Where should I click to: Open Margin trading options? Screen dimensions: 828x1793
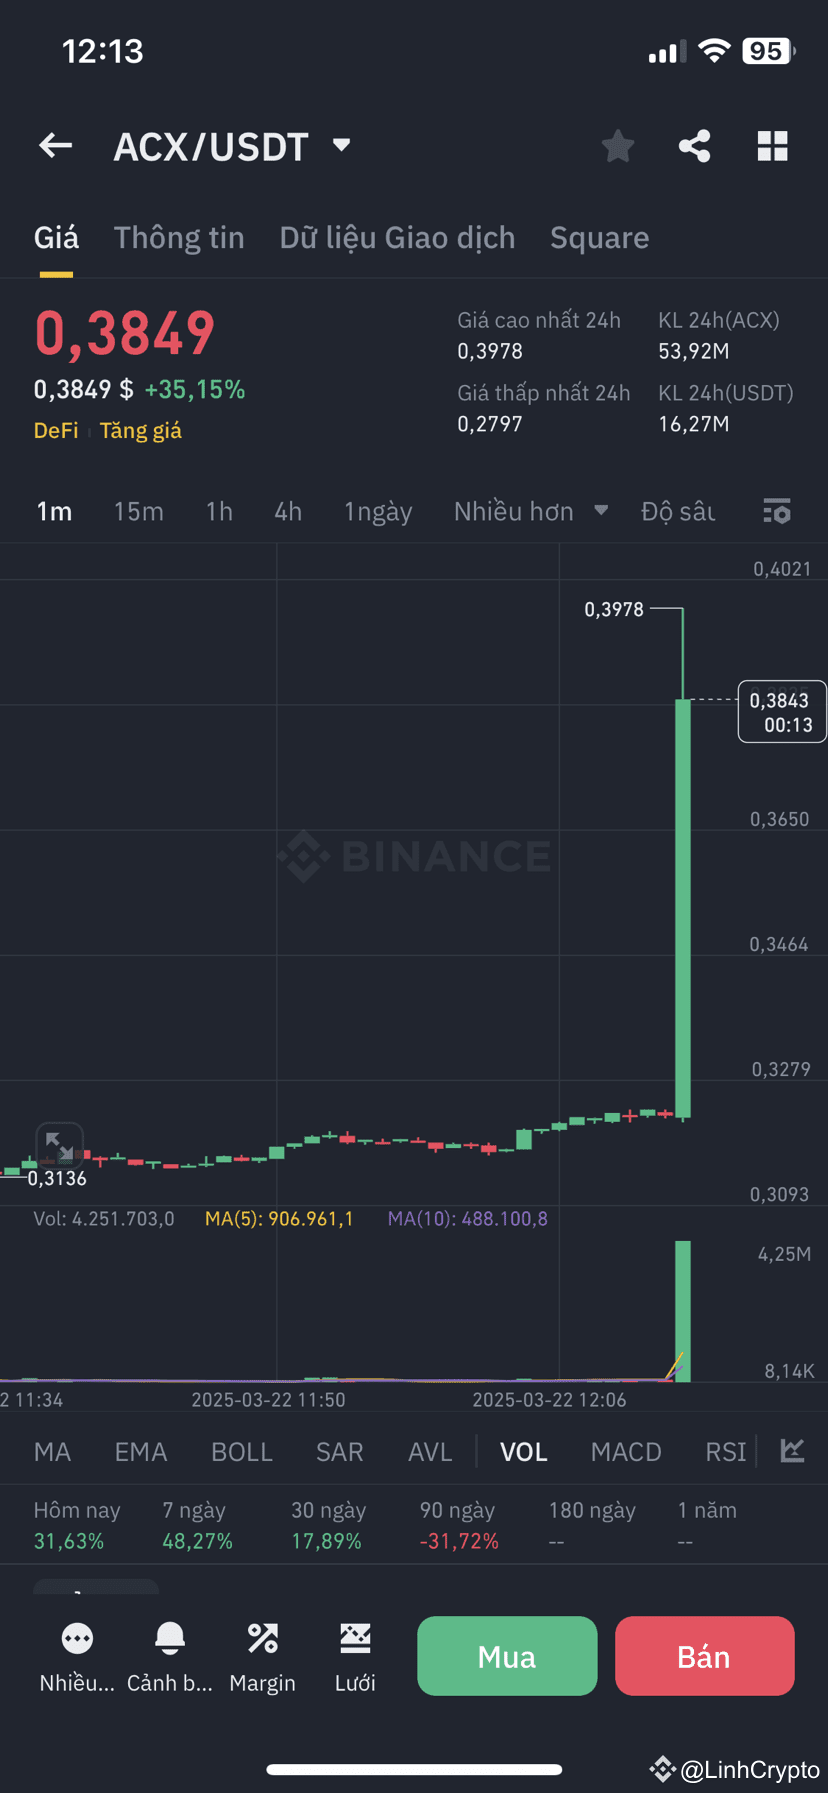pos(262,1655)
